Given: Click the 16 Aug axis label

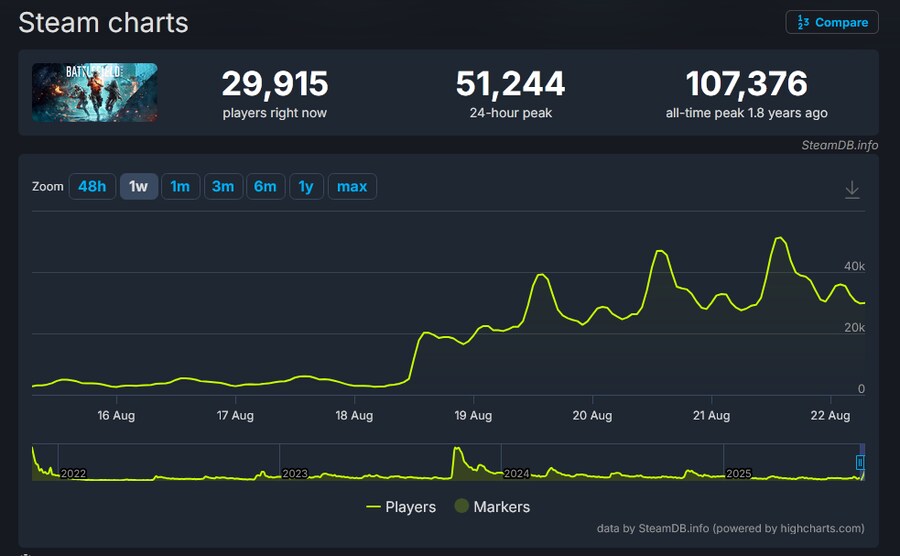Looking at the screenshot, I should pos(116,415).
